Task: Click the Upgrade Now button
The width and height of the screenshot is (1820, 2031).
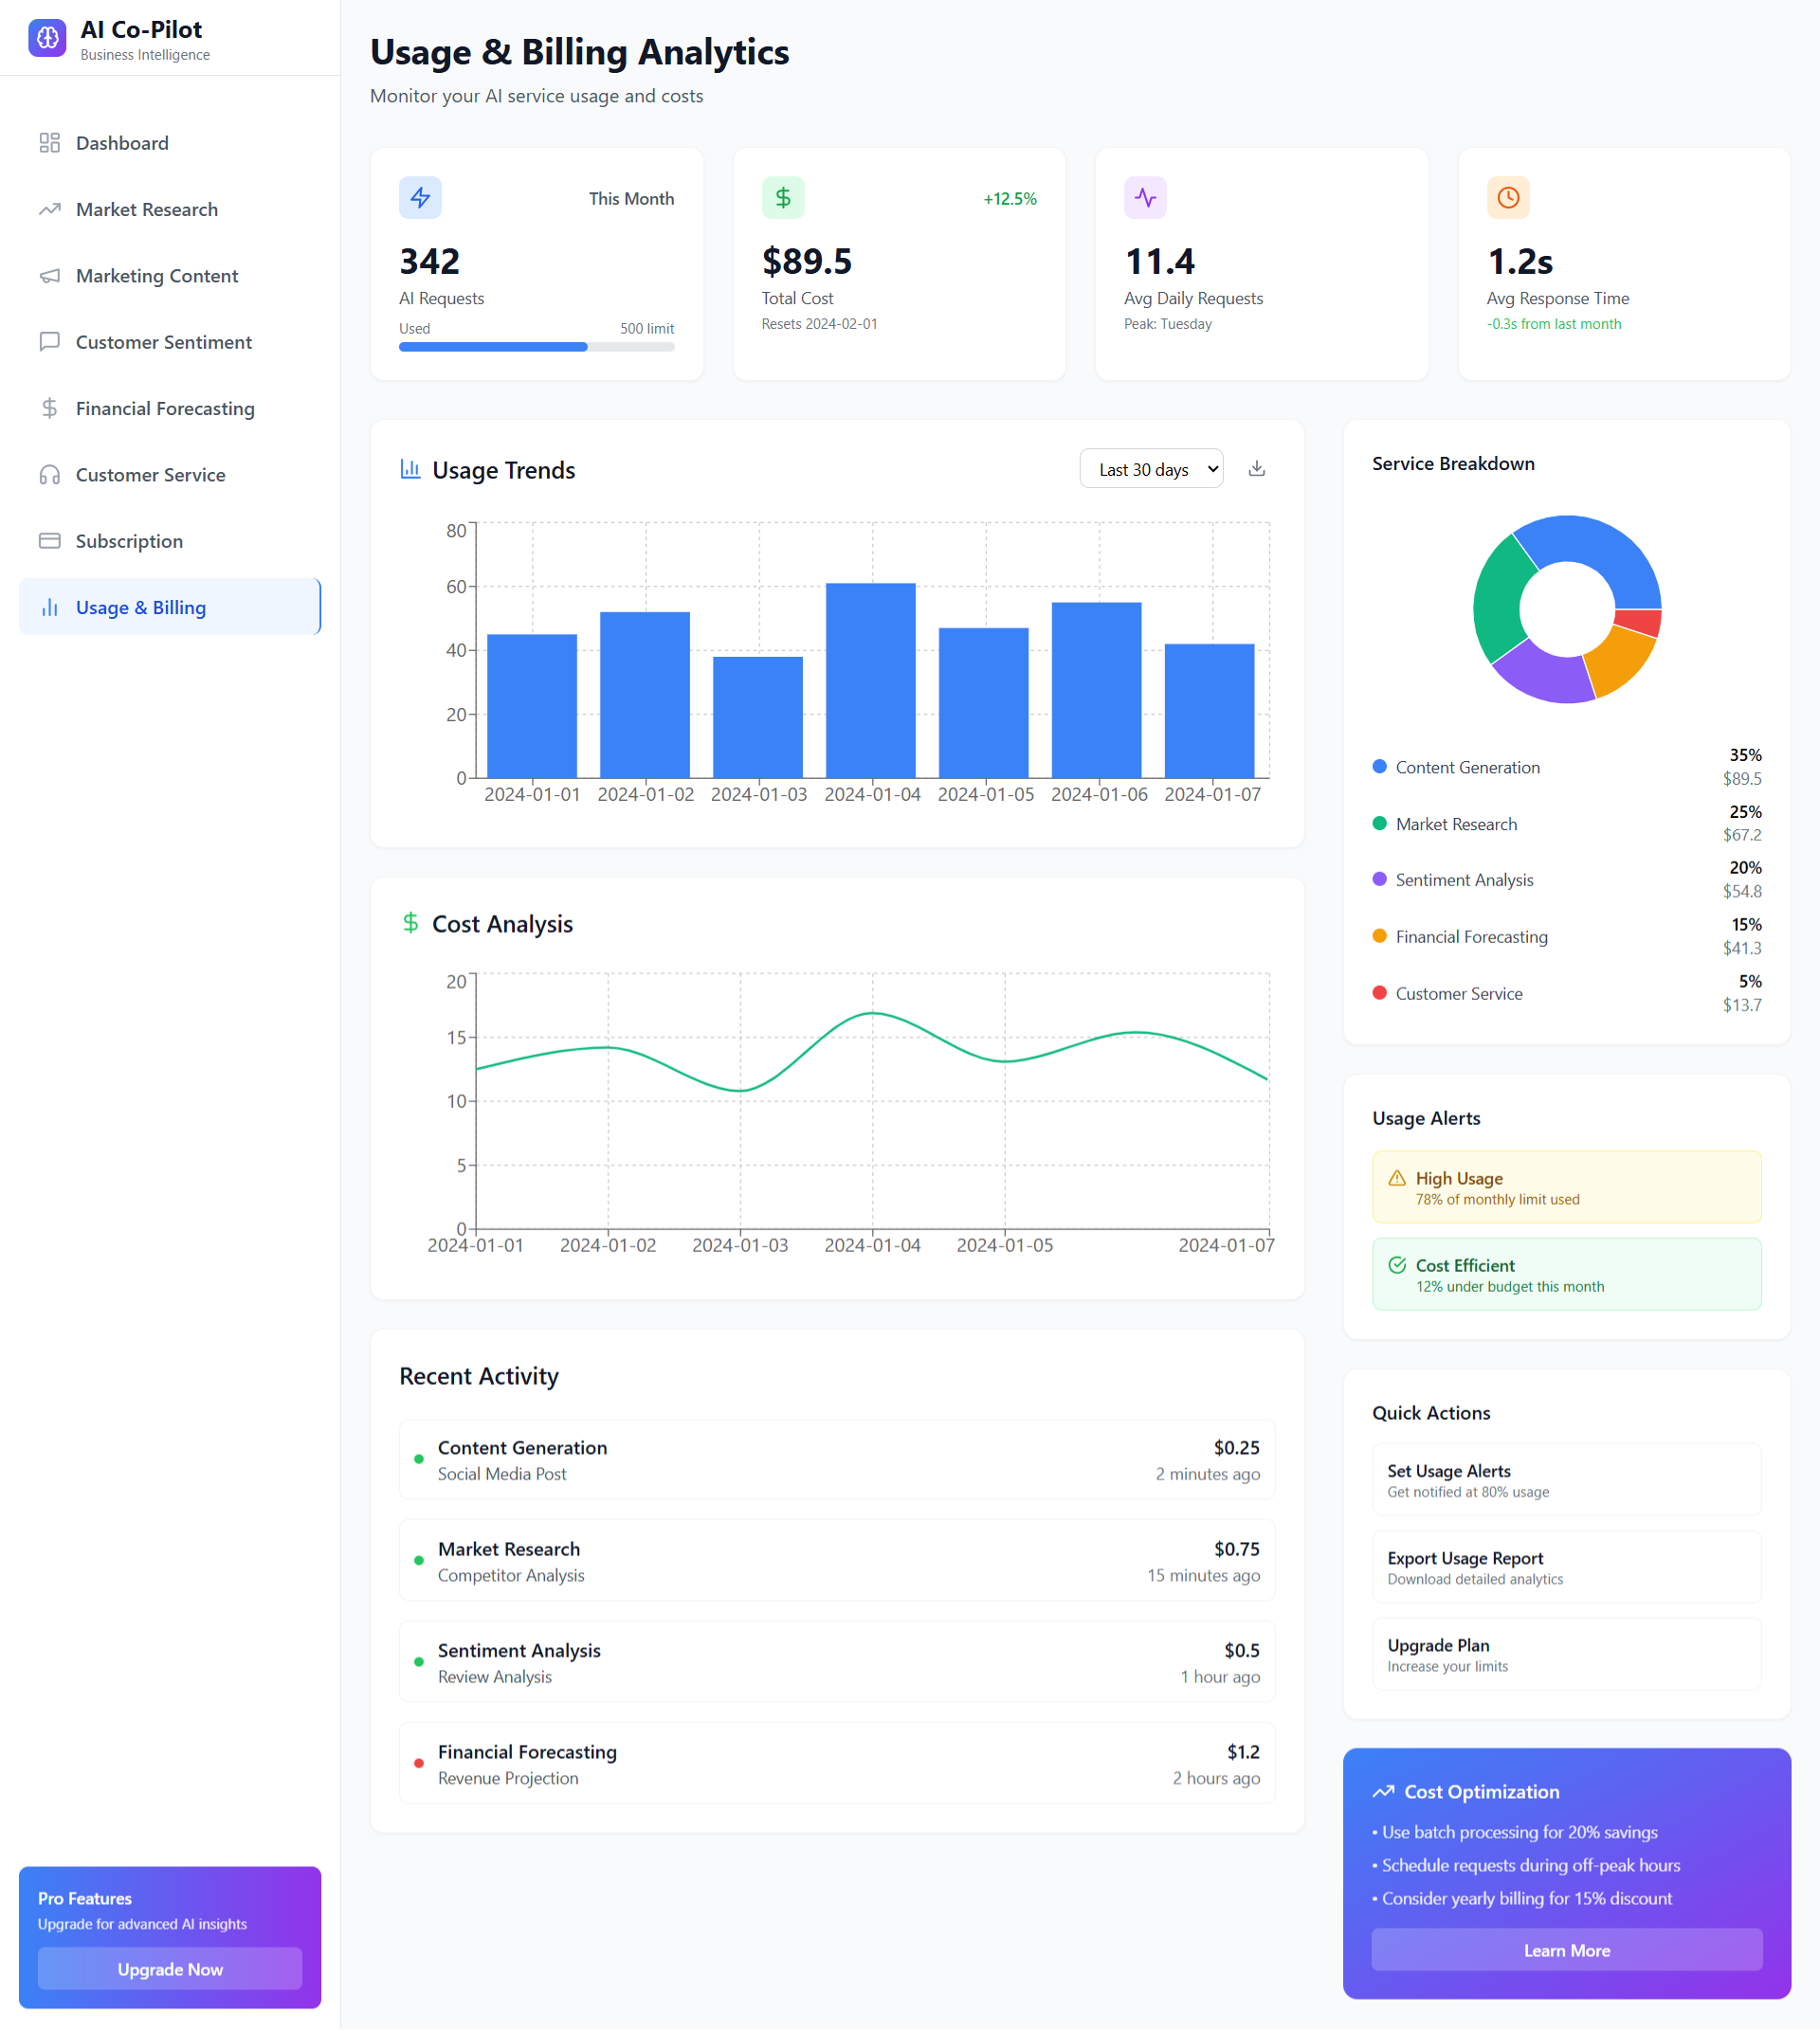Action: [170, 1970]
